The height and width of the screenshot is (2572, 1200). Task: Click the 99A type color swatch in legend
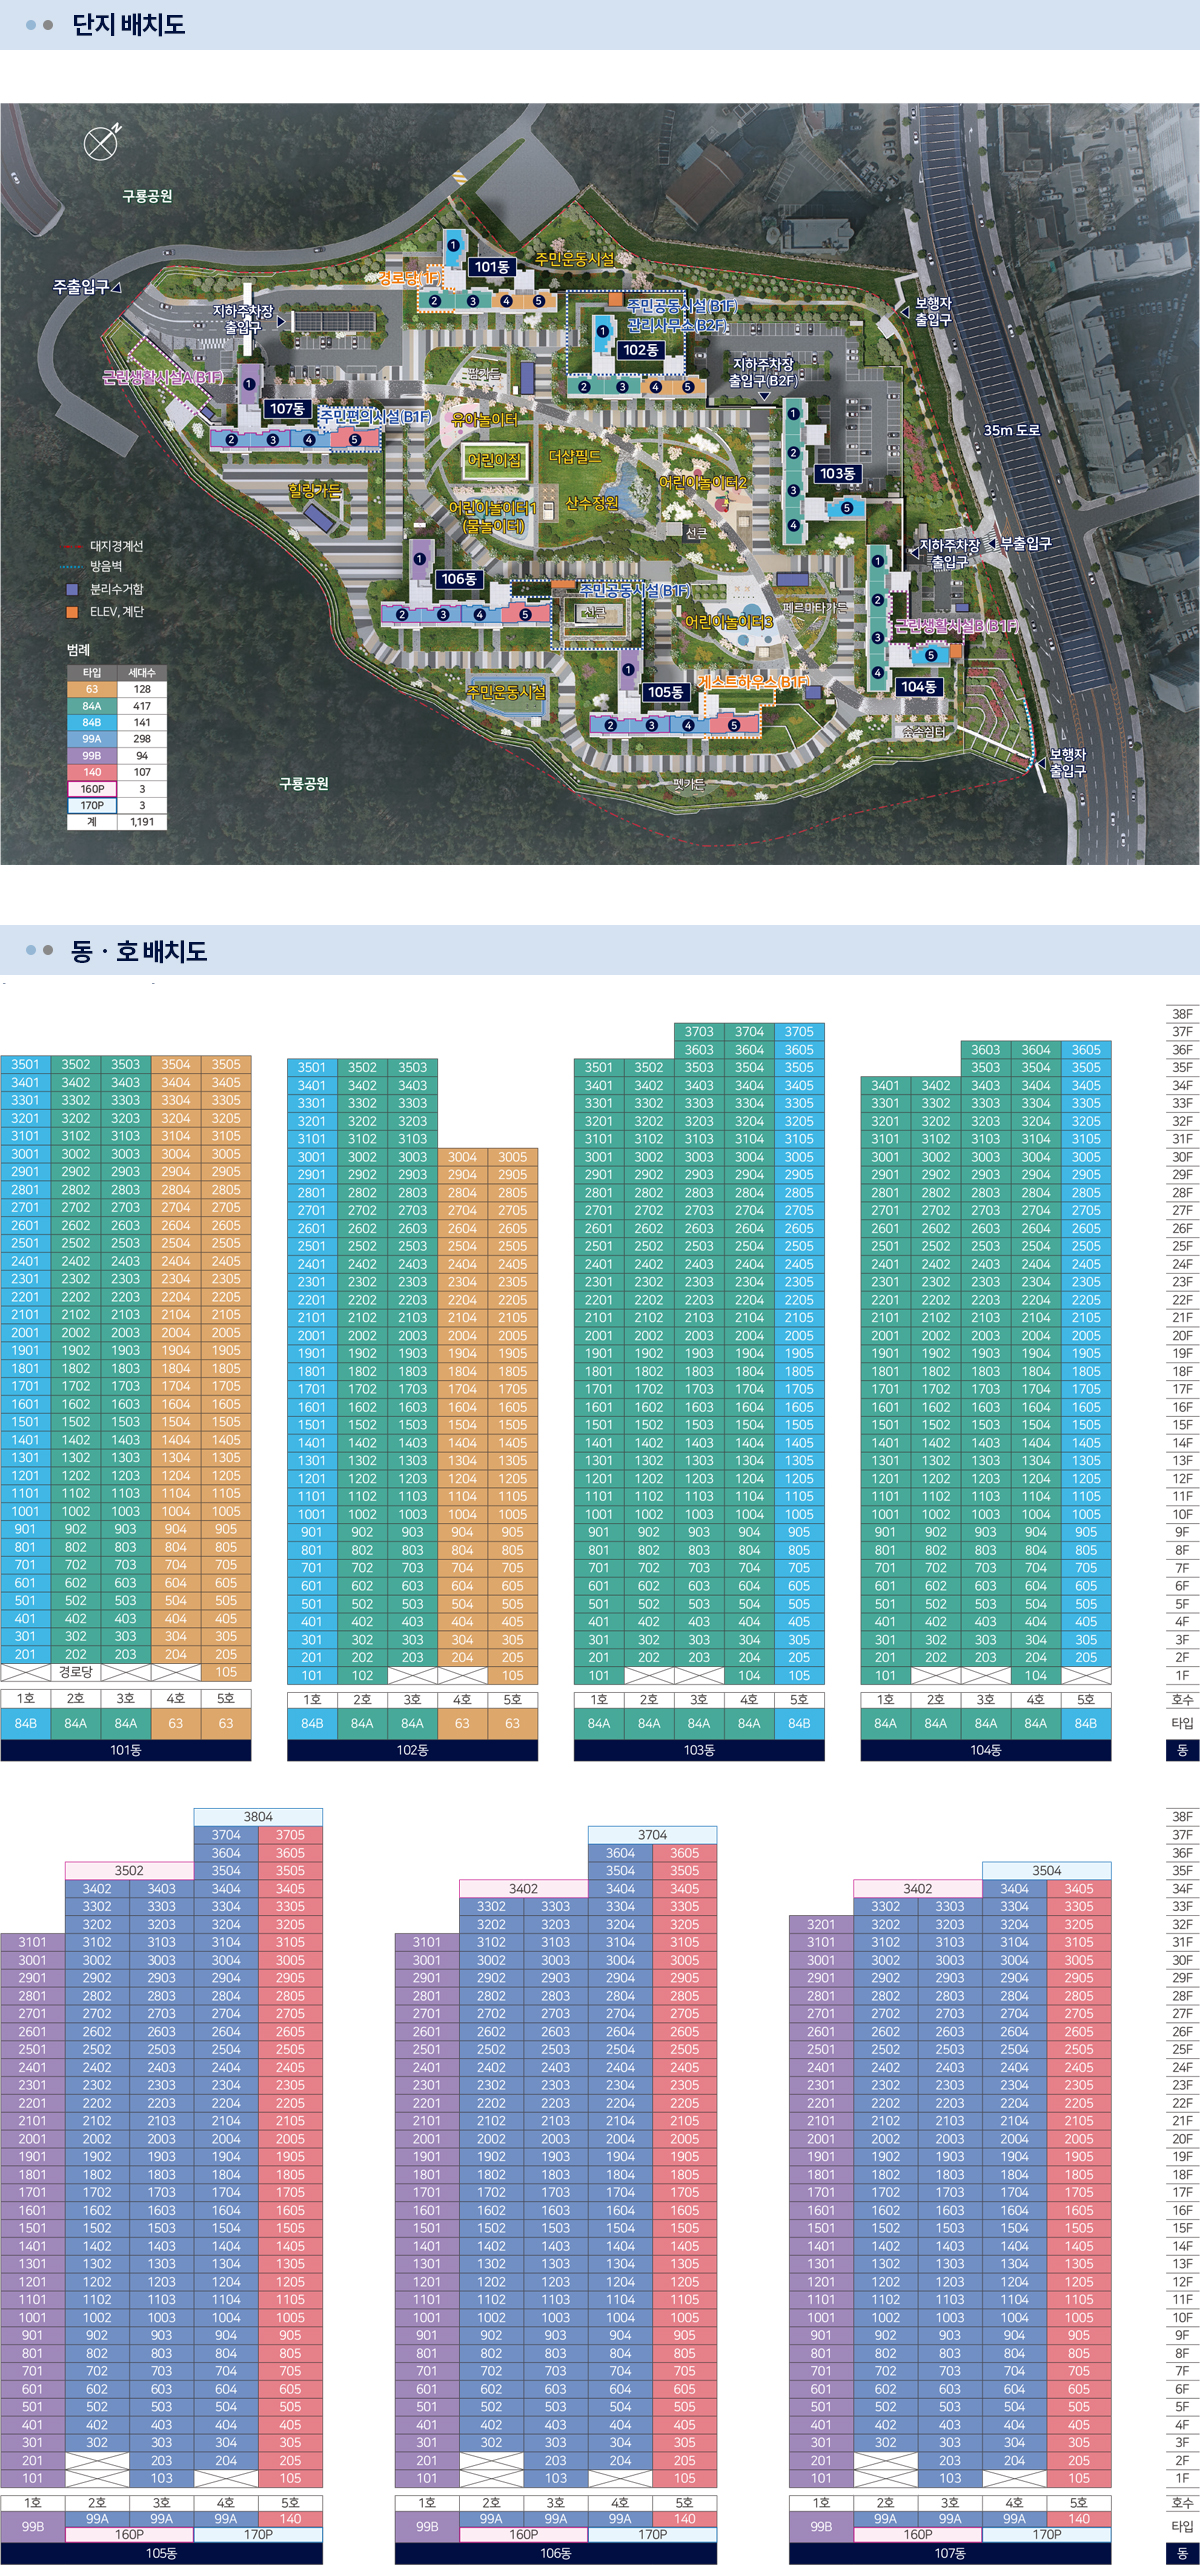[92, 739]
